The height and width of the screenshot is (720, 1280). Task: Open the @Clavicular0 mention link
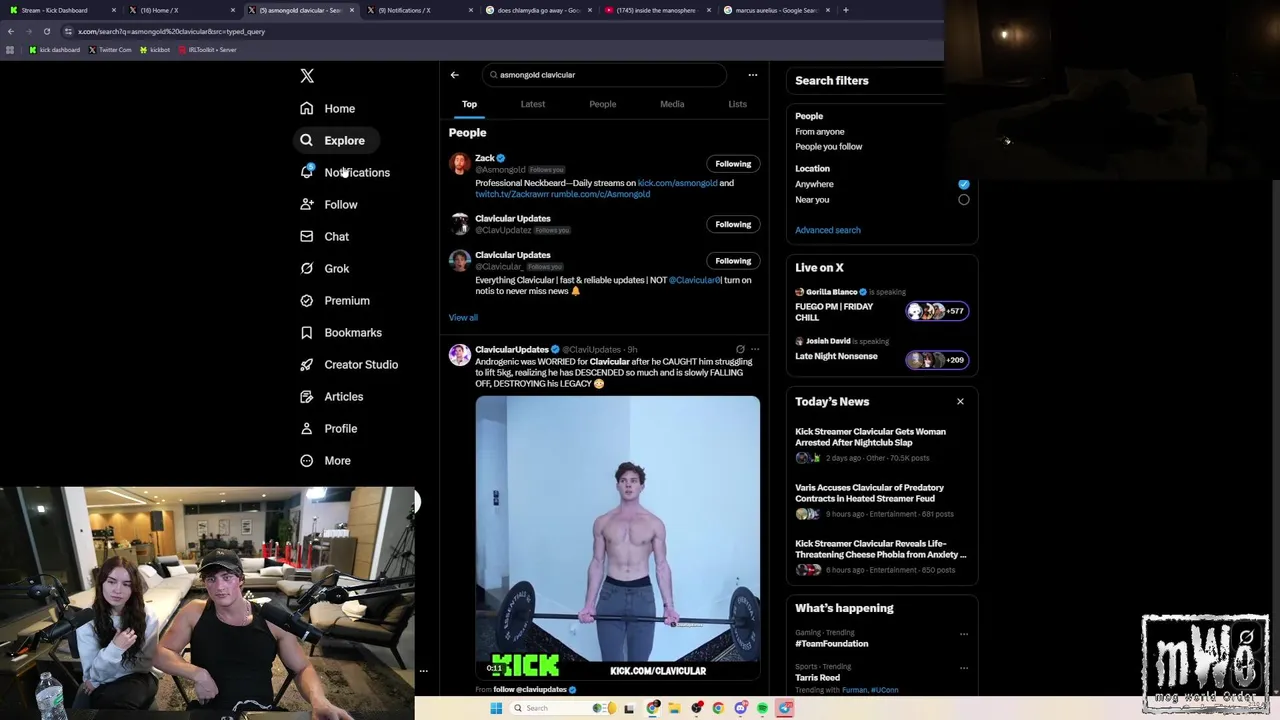point(694,280)
